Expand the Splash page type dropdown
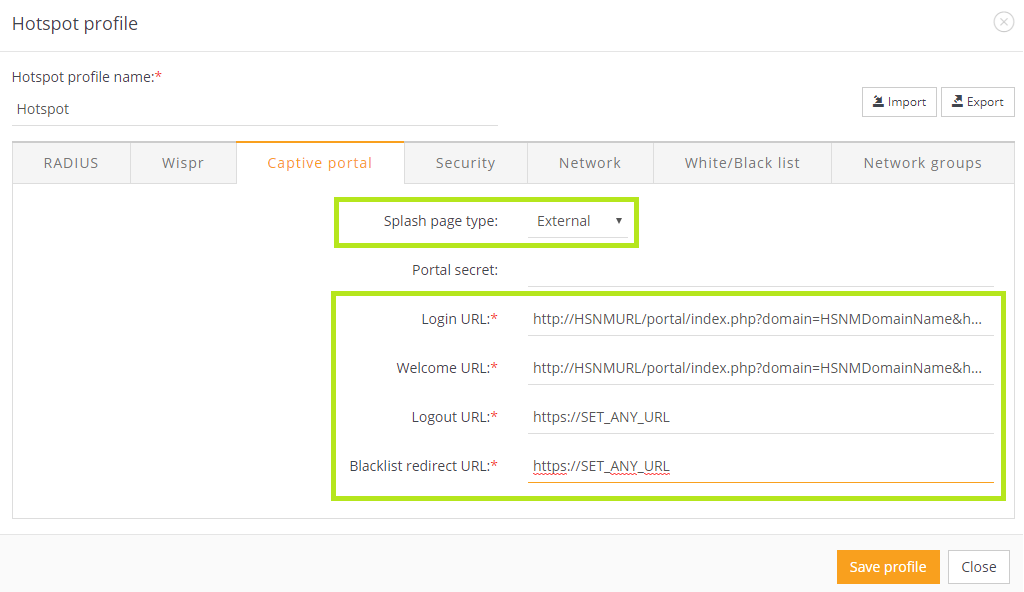This screenshot has width=1024, height=592. click(578, 221)
